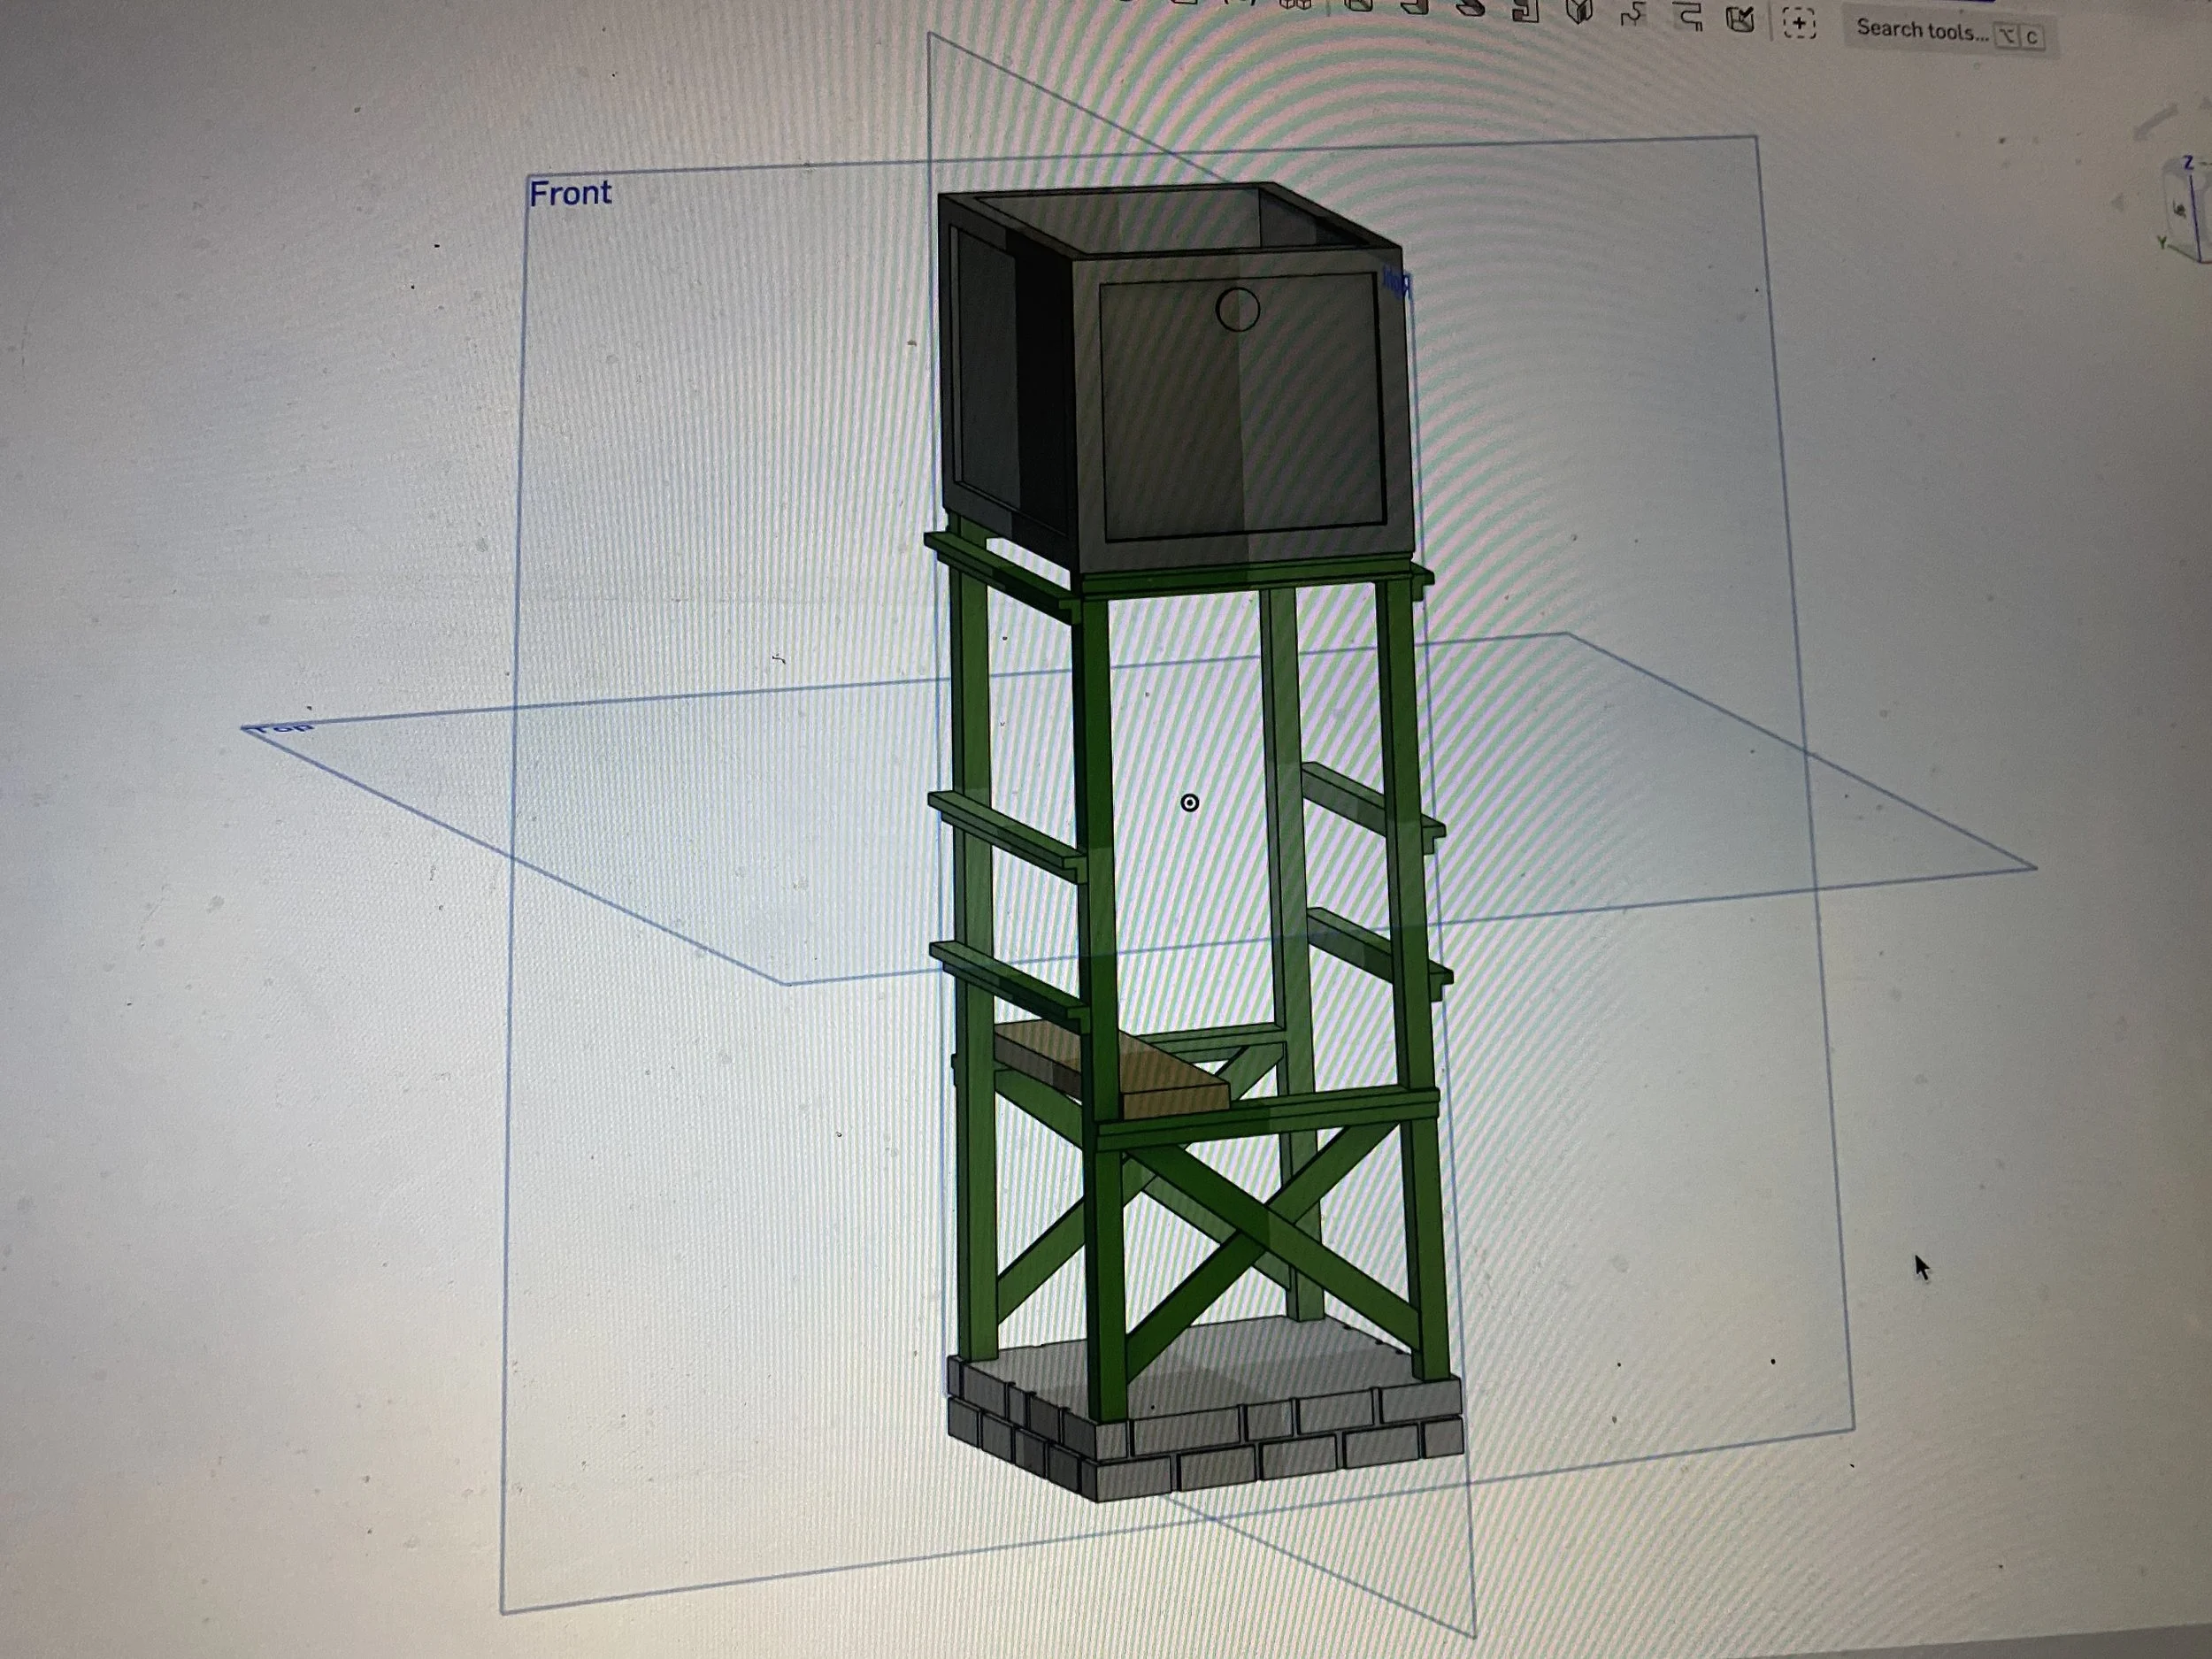This screenshot has height=1659, width=2212.
Task: Open the Add custom features dashed-plus icon
Action: pyautogui.click(x=1799, y=23)
